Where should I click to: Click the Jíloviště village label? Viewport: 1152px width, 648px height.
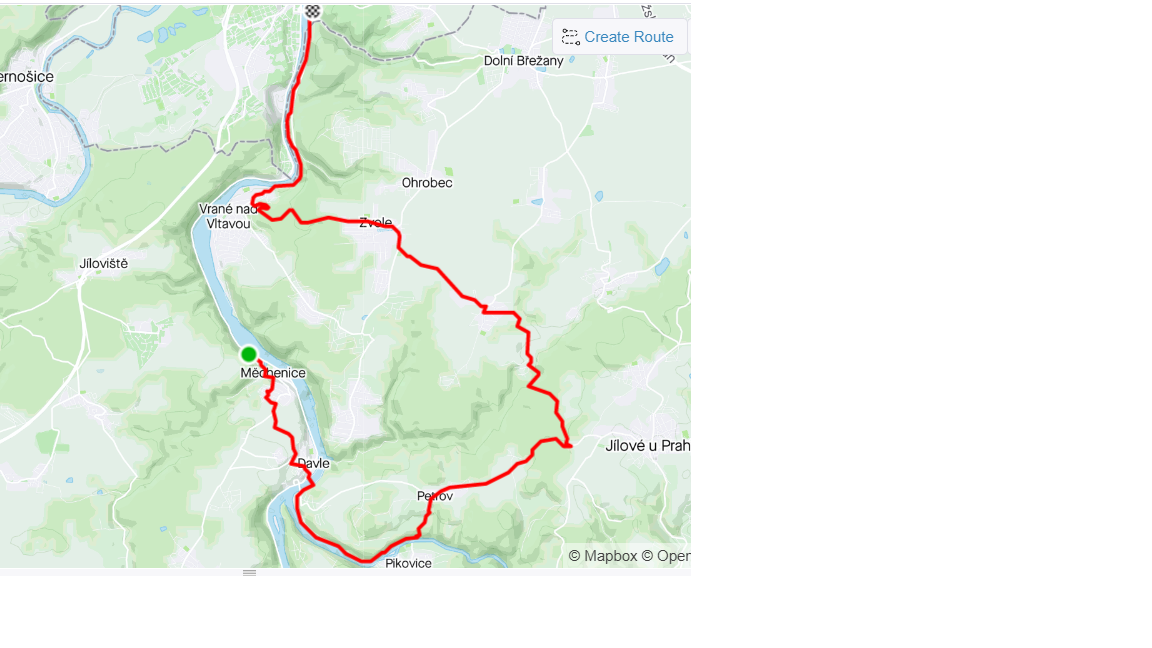[104, 263]
